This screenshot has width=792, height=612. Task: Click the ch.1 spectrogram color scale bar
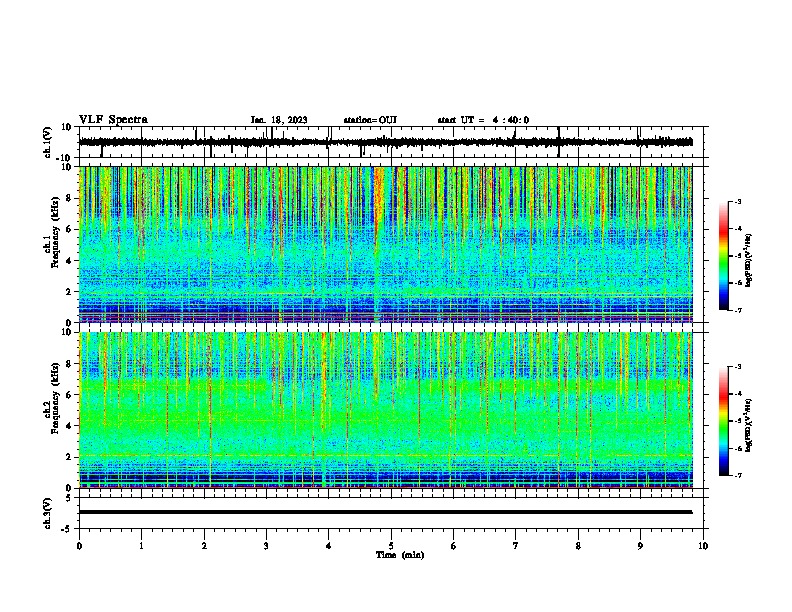[x=724, y=256]
